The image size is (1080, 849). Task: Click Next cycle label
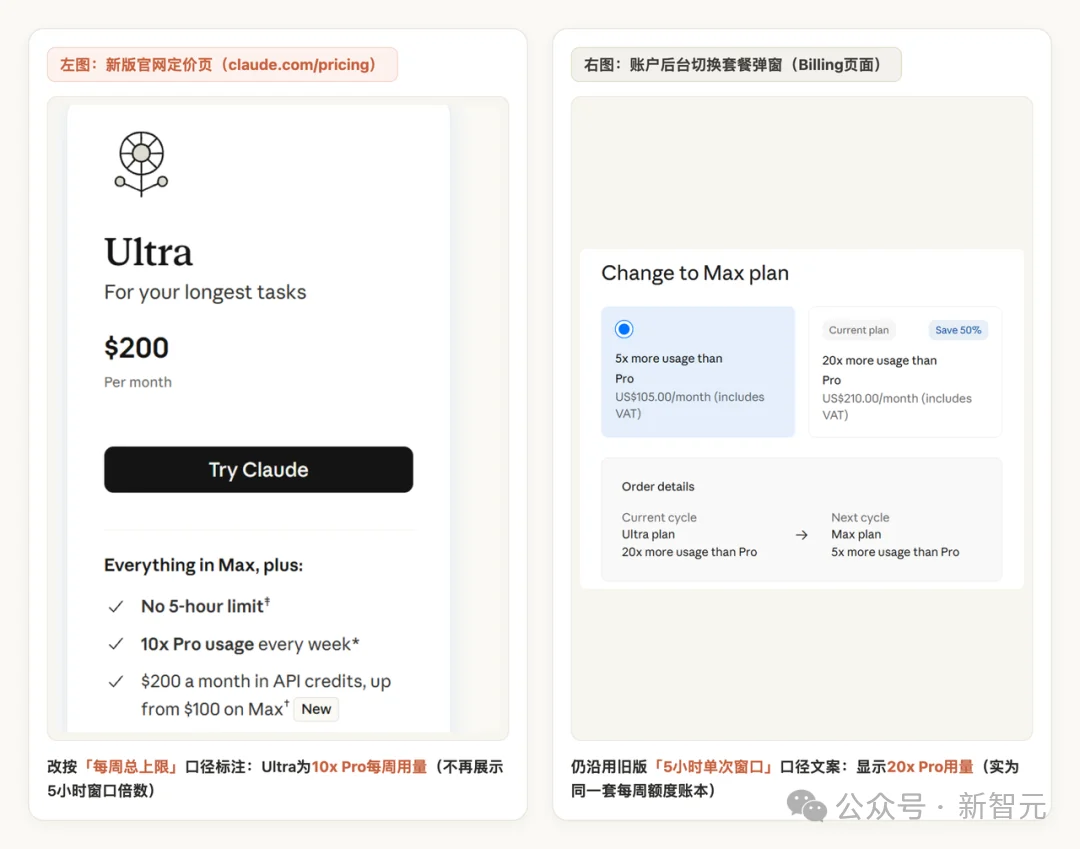(x=860, y=517)
